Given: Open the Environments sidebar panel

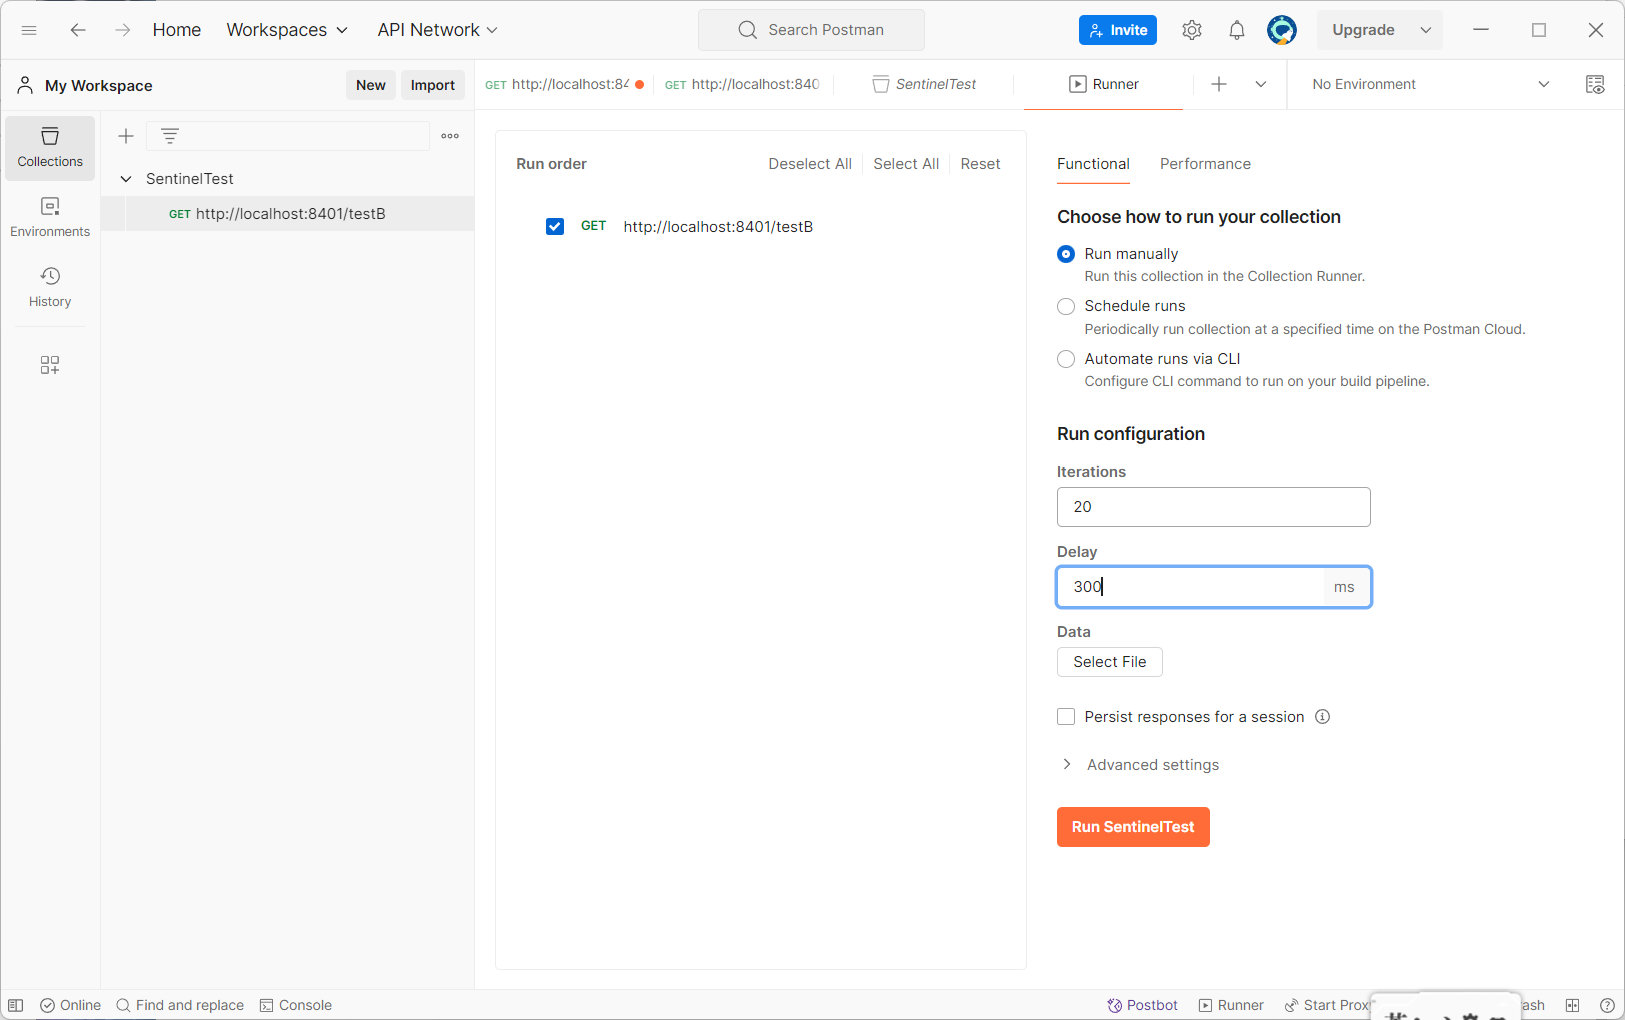Looking at the screenshot, I should tap(50, 218).
